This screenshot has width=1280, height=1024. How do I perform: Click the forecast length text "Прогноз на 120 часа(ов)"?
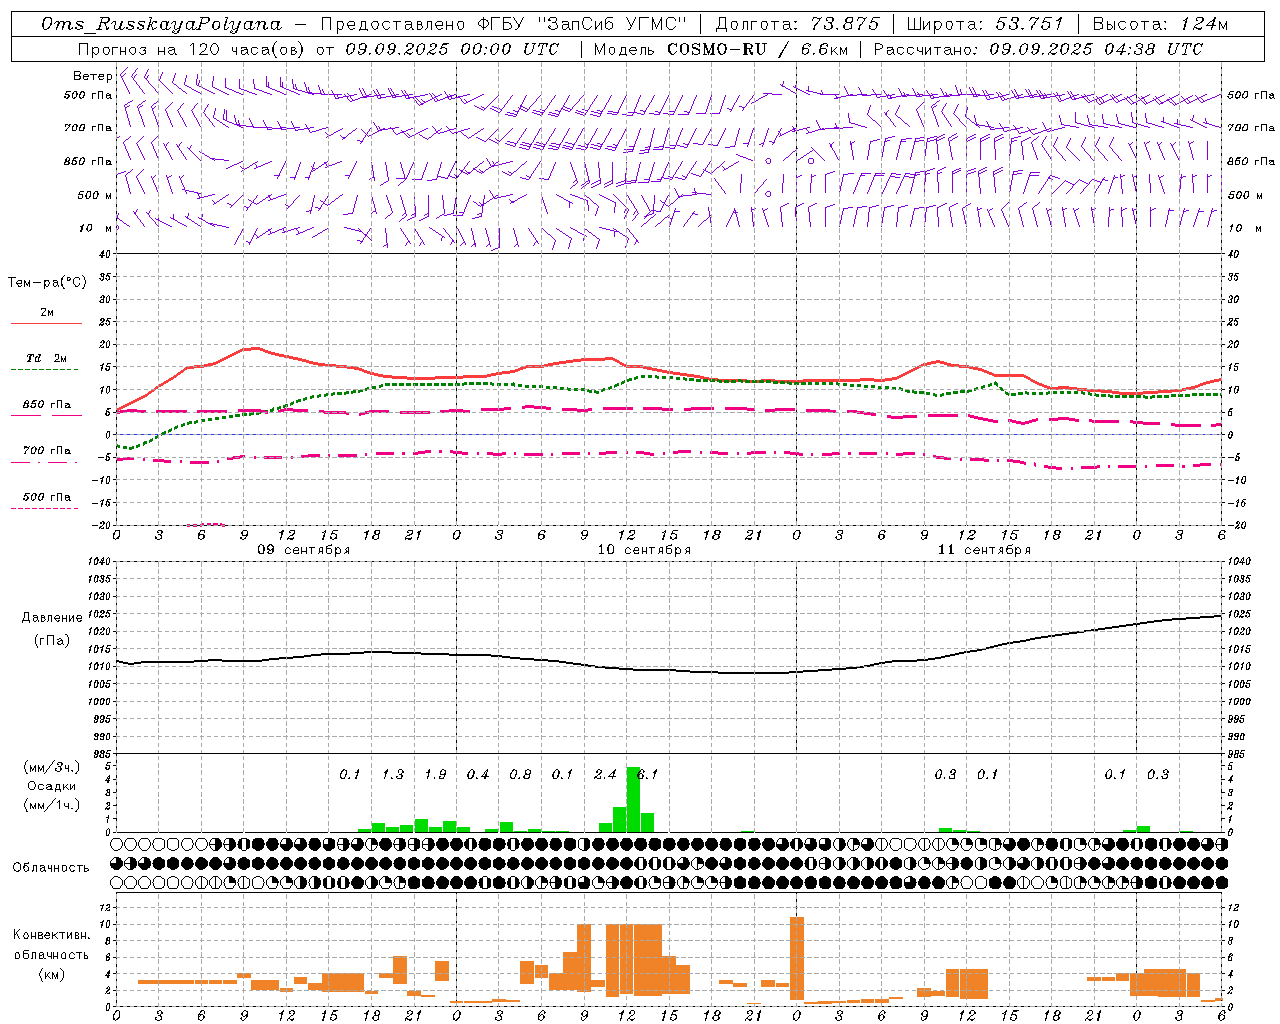click(193, 49)
